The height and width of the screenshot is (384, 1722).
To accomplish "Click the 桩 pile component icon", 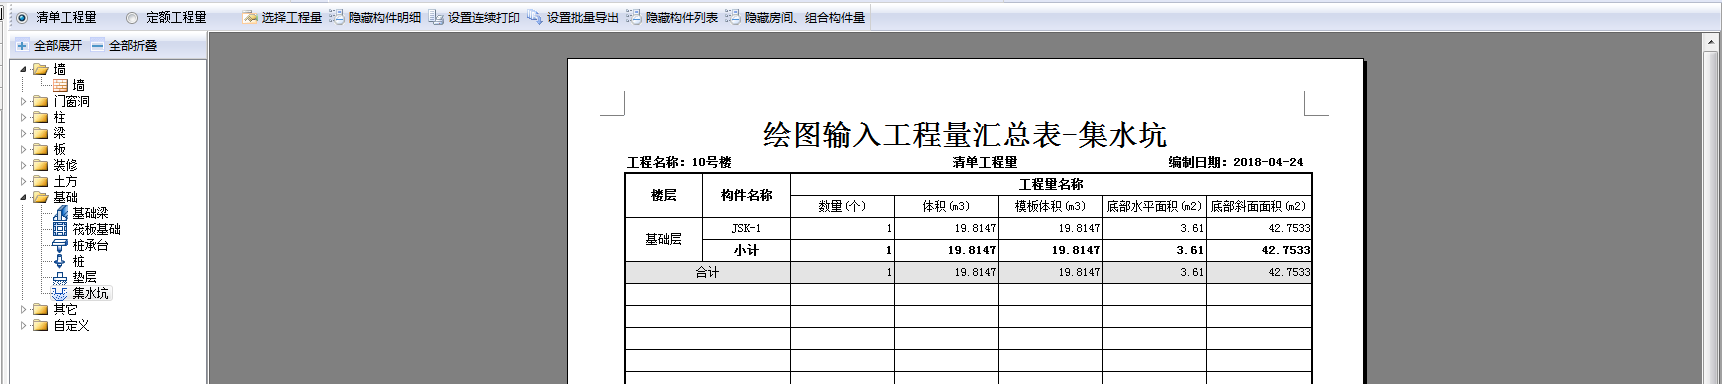I will (60, 261).
